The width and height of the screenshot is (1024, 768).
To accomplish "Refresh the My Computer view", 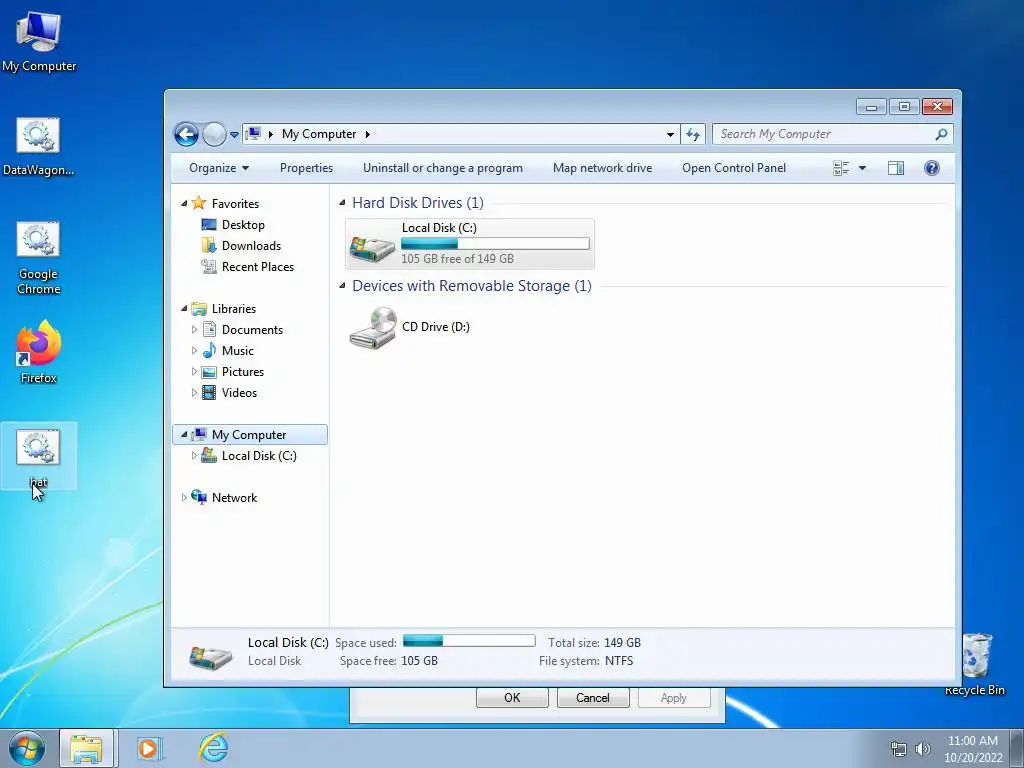I will [693, 135].
